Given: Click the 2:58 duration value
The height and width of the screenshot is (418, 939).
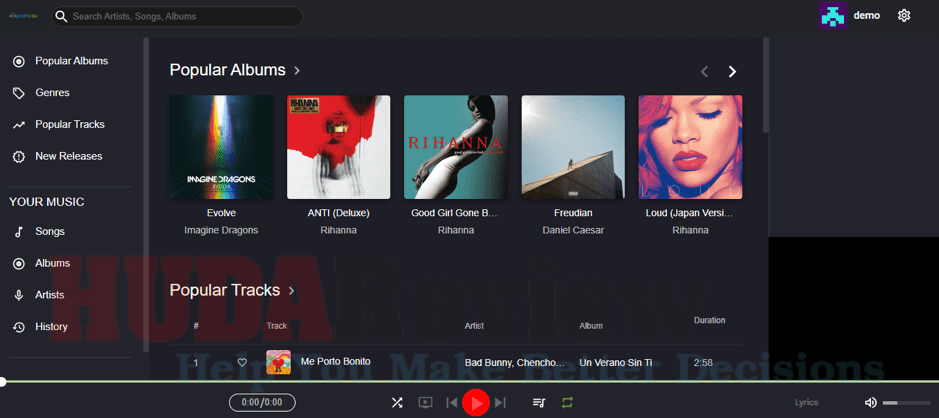Looking at the screenshot, I should [x=703, y=363].
